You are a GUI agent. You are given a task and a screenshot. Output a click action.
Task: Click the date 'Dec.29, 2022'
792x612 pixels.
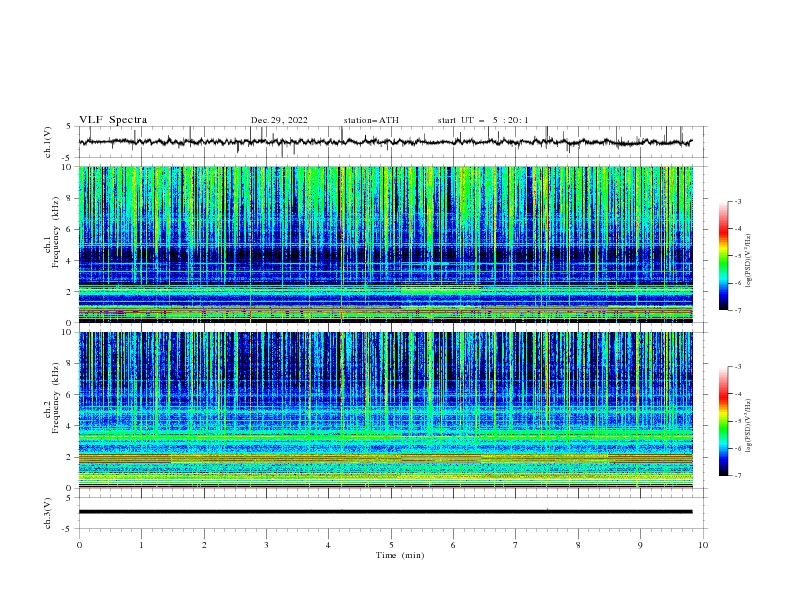pyautogui.click(x=279, y=120)
